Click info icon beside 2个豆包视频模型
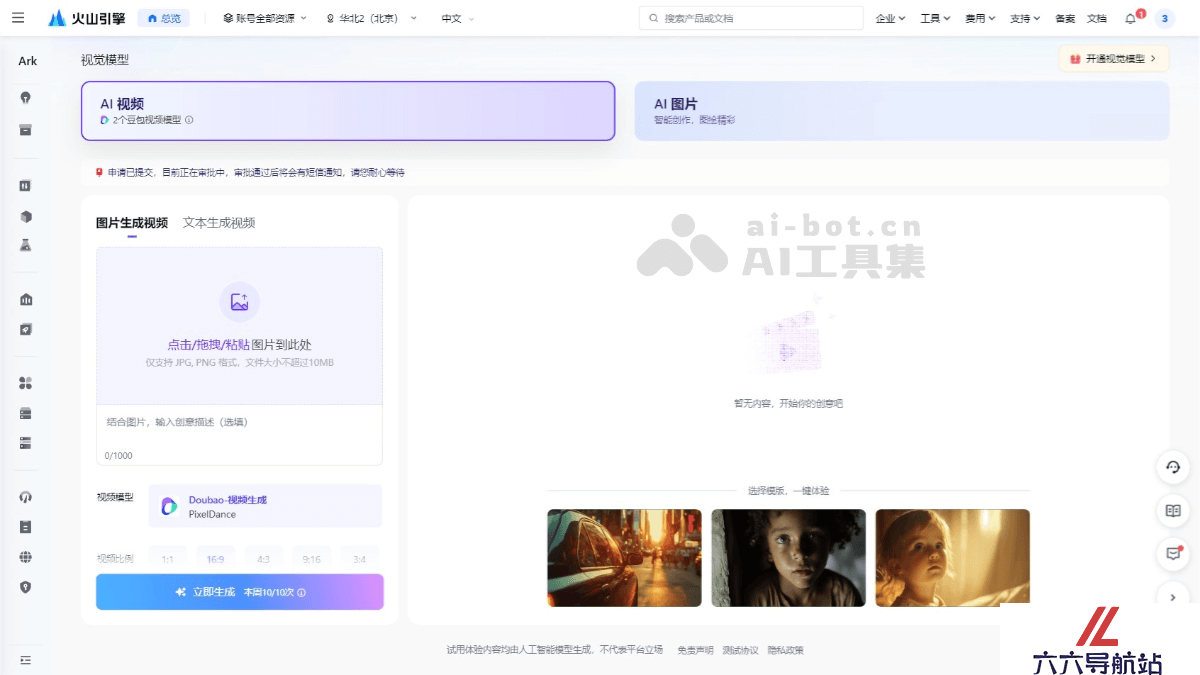Viewport: 1200px width, 675px height. pos(189,120)
